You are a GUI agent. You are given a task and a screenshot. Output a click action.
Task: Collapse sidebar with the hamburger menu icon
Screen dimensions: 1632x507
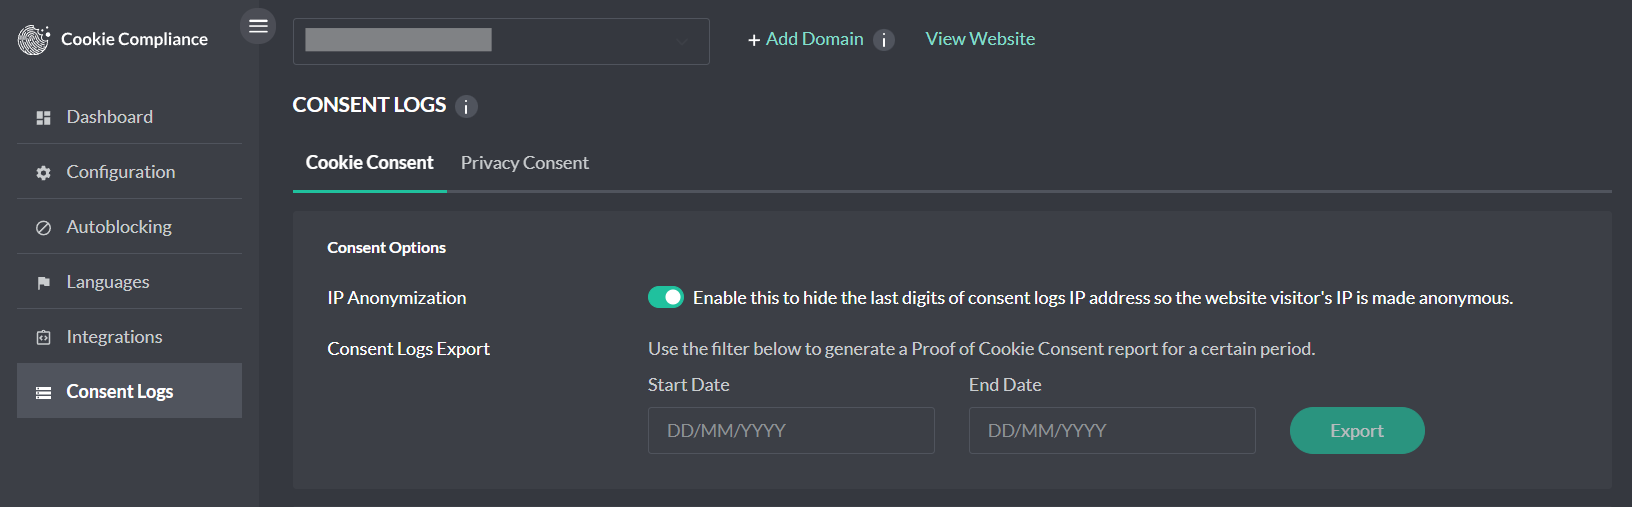point(258,26)
